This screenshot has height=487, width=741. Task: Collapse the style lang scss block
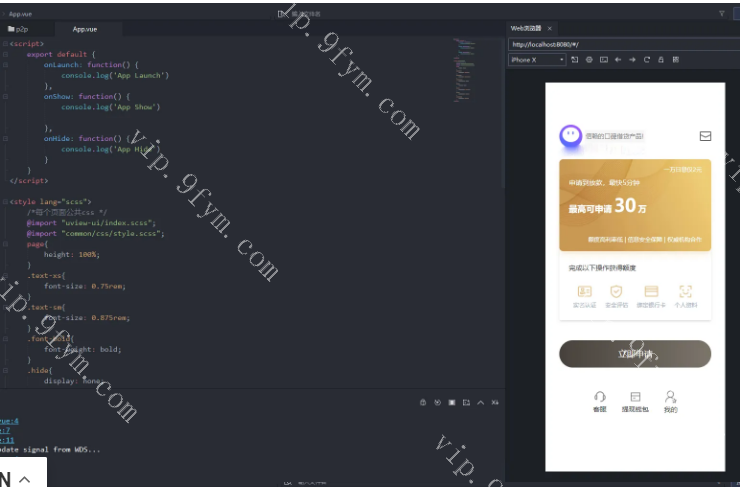[x=5, y=201]
